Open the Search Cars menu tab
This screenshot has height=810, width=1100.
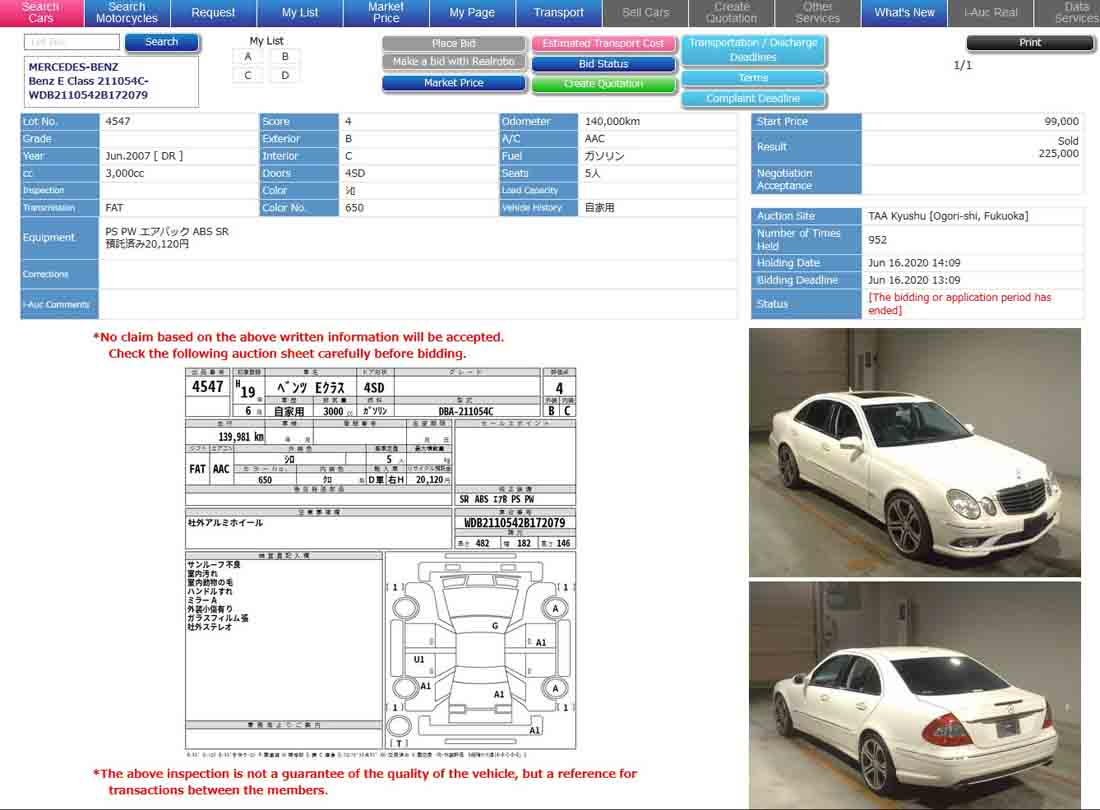(x=41, y=13)
